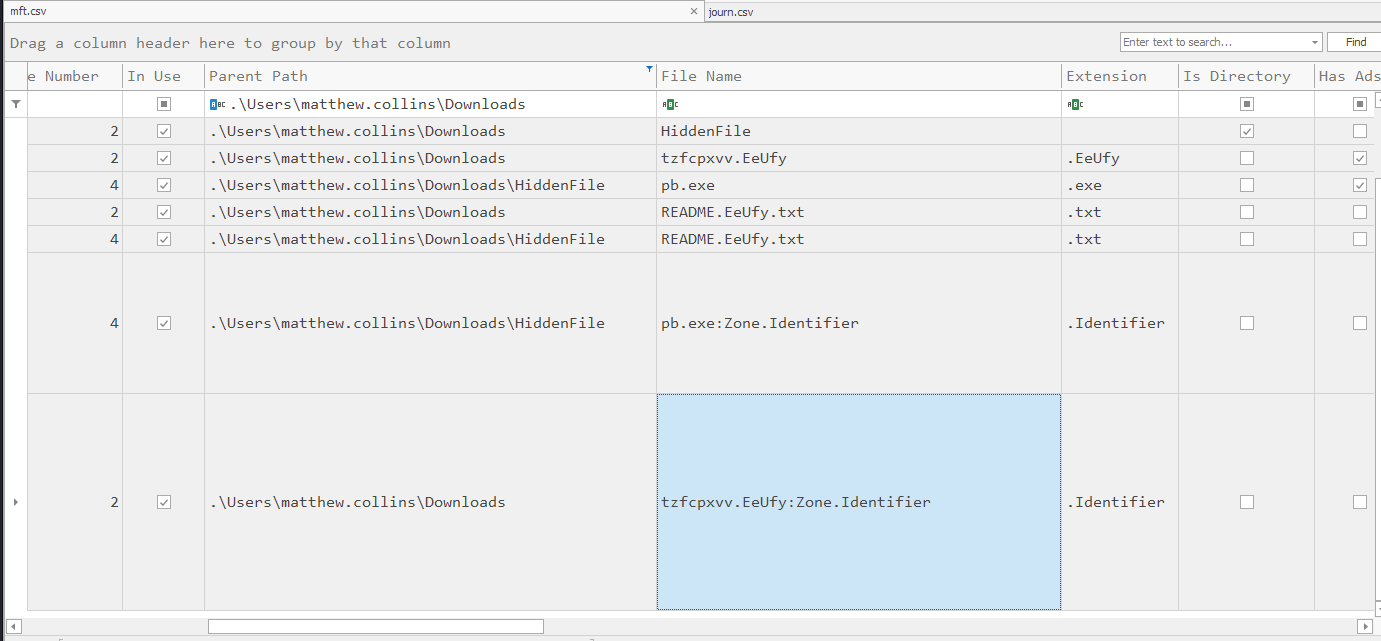Image resolution: width=1381 pixels, height=641 pixels.
Task: Click the Find button
Action: click(x=1355, y=42)
